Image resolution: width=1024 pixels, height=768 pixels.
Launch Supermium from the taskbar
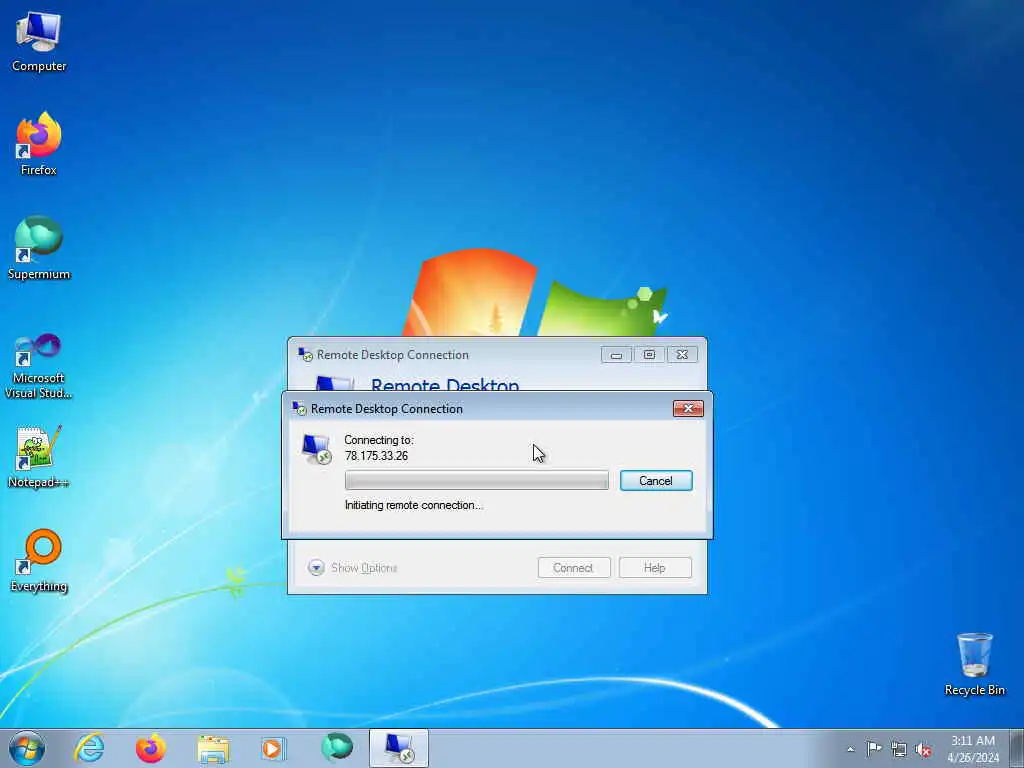(337, 748)
